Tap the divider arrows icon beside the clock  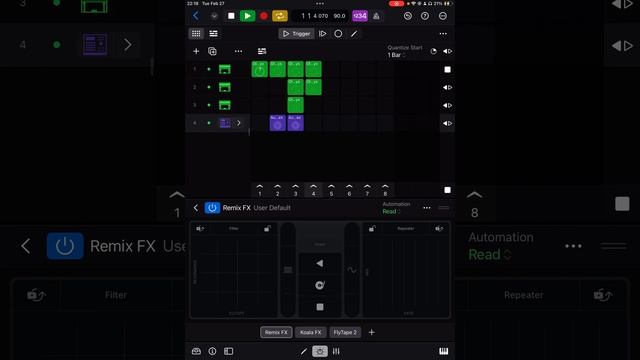(x=447, y=51)
